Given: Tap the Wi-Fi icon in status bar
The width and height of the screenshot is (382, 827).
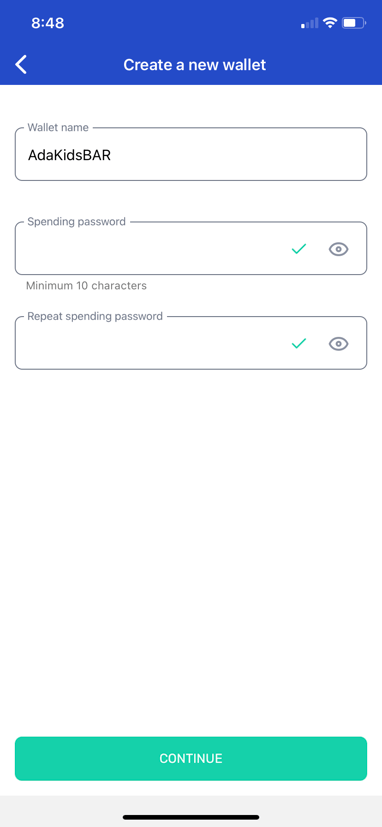Looking at the screenshot, I should pos(330,23).
